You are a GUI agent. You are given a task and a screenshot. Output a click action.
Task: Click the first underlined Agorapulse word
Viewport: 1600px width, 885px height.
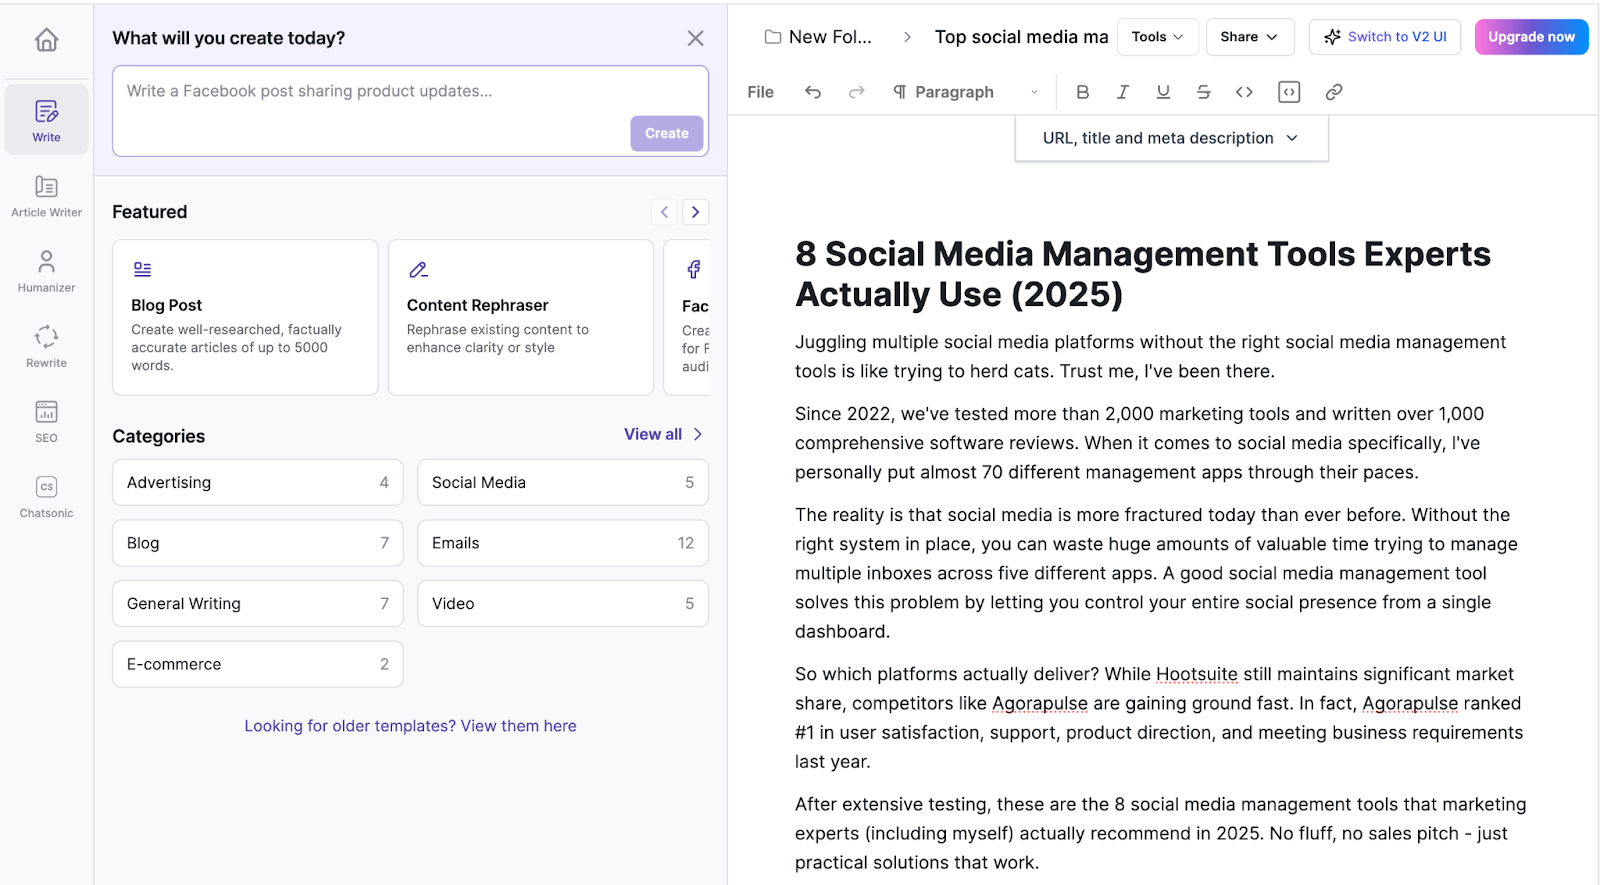point(1039,703)
